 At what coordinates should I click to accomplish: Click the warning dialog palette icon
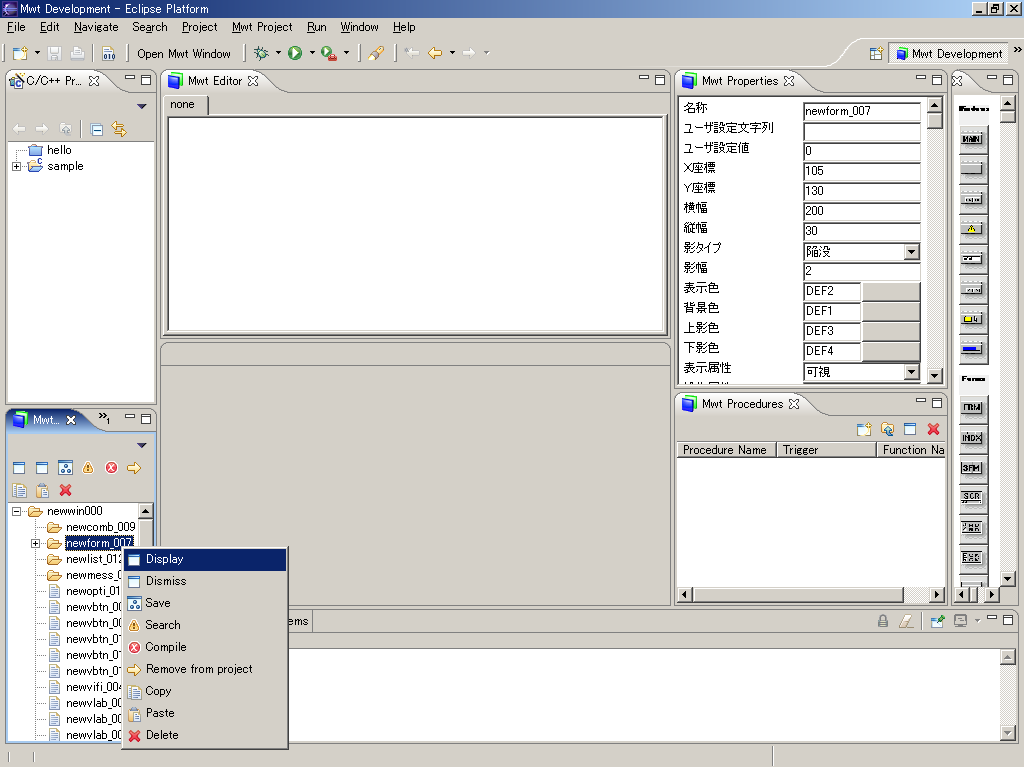[x=972, y=229]
